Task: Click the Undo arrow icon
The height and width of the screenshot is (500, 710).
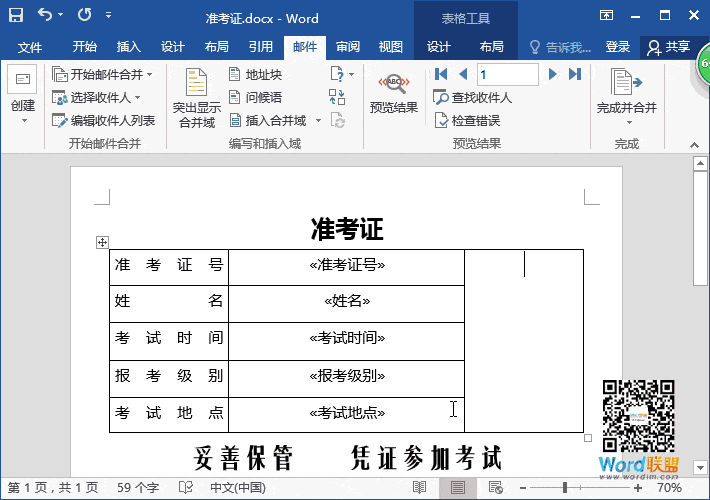Action: click(45, 16)
